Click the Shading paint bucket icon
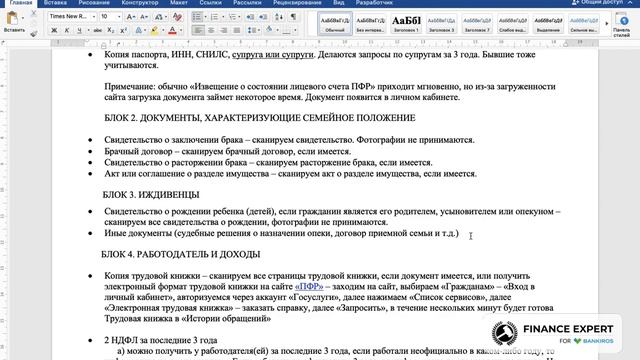The width and height of the screenshot is (640, 360). (269, 29)
